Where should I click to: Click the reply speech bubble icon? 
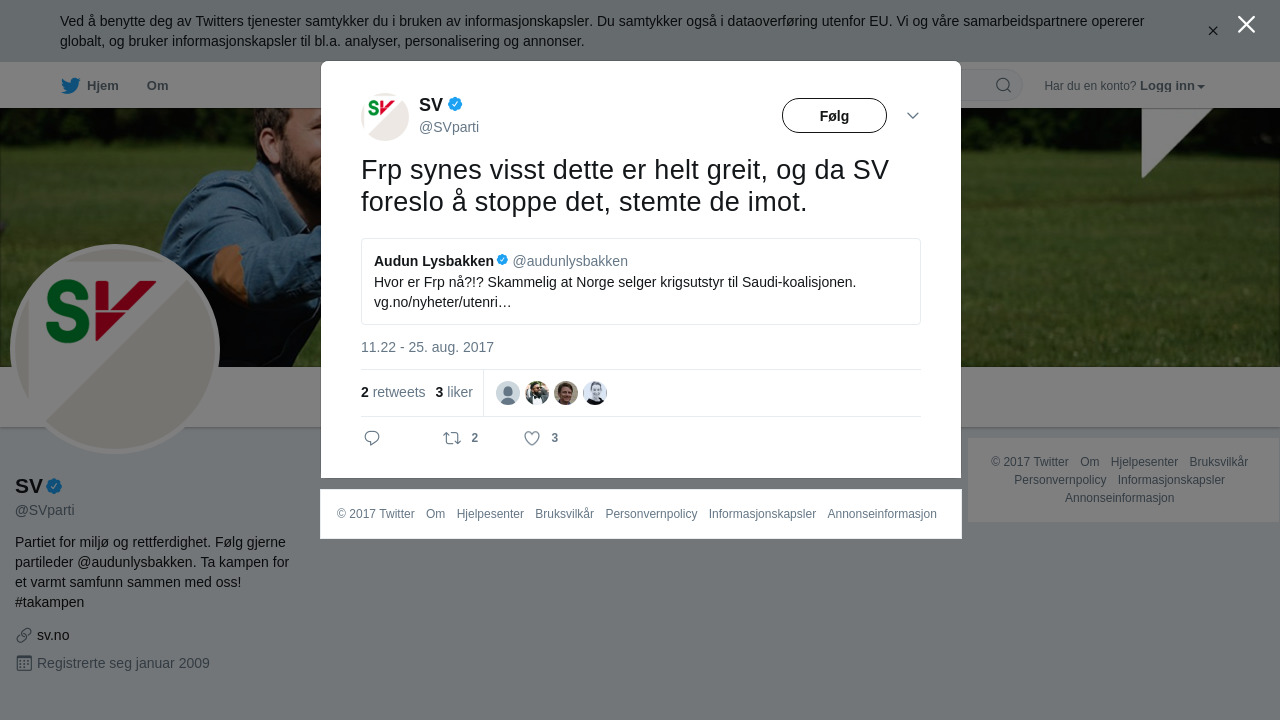[x=372, y=438]
